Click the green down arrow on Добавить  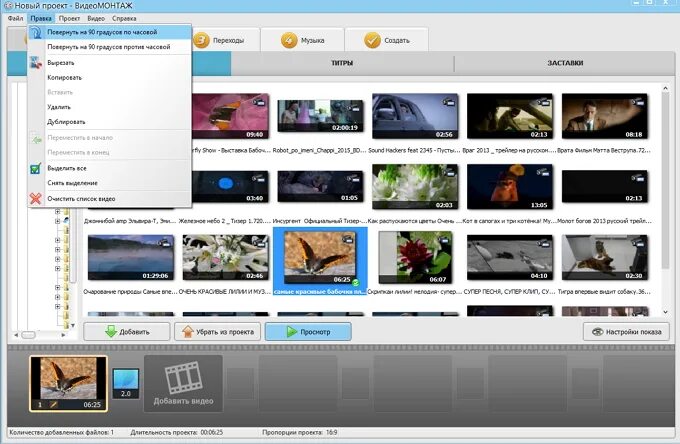coord(111,332)
